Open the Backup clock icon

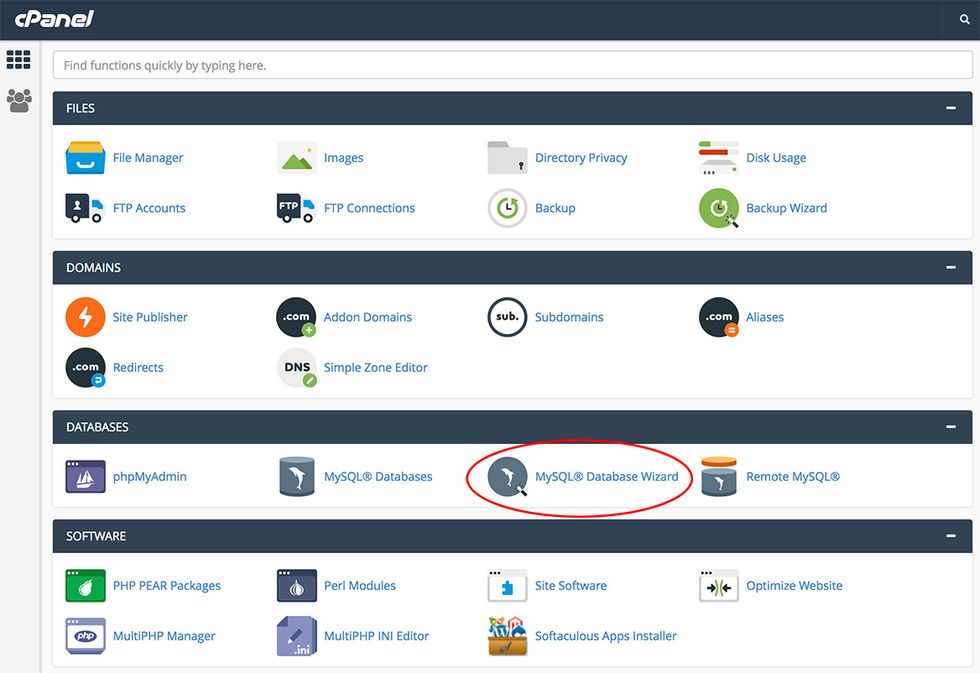[508, 208]
